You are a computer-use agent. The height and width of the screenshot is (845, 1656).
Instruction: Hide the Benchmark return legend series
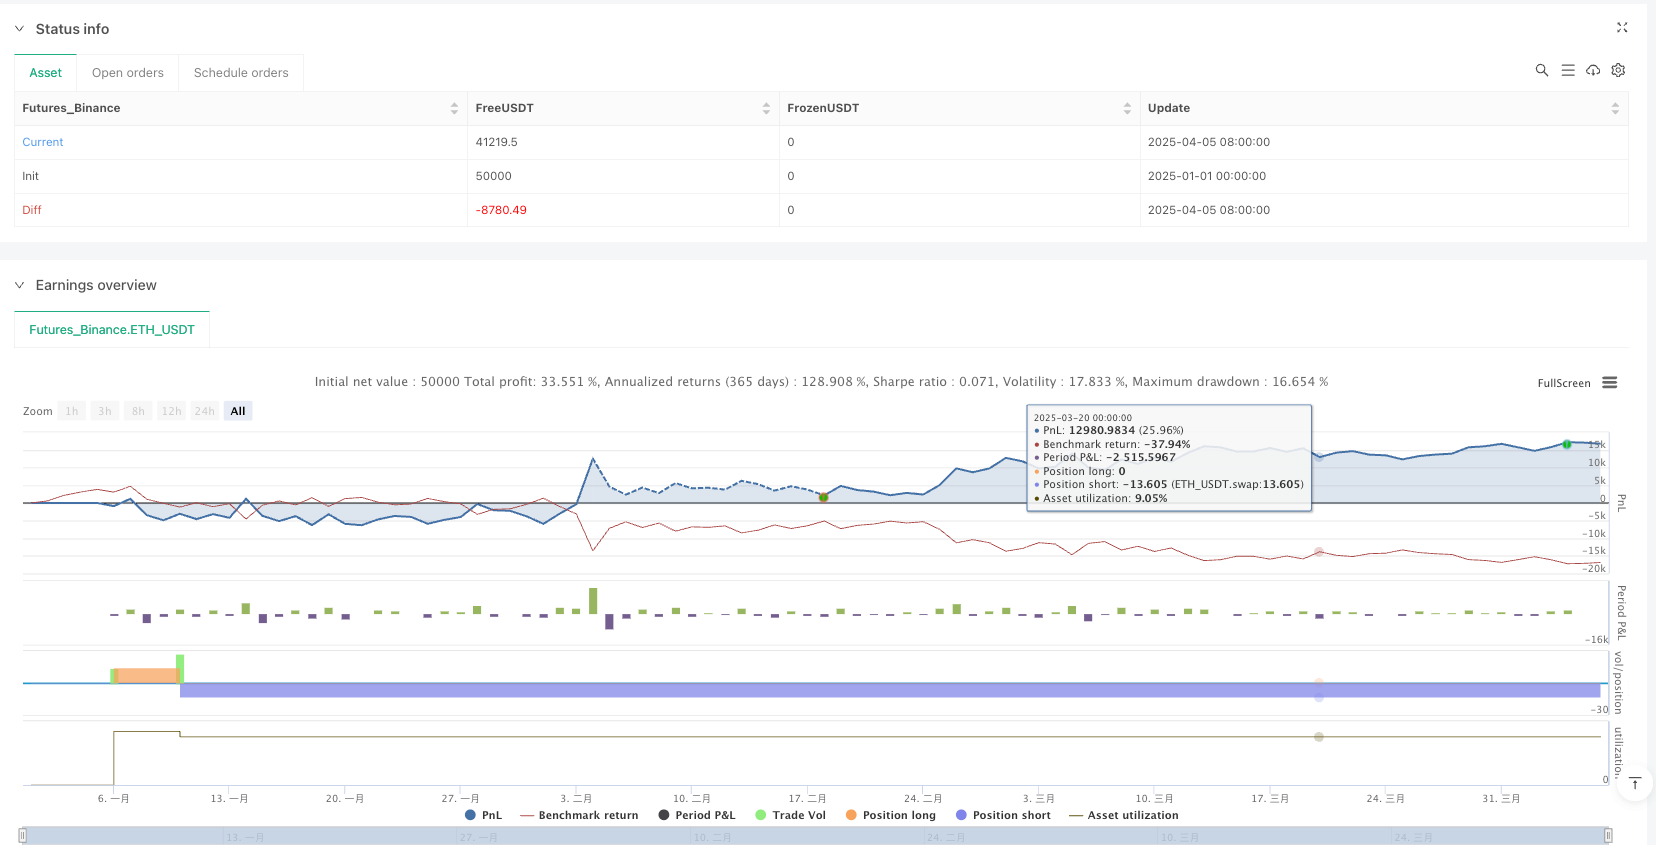tap(579, 815)
